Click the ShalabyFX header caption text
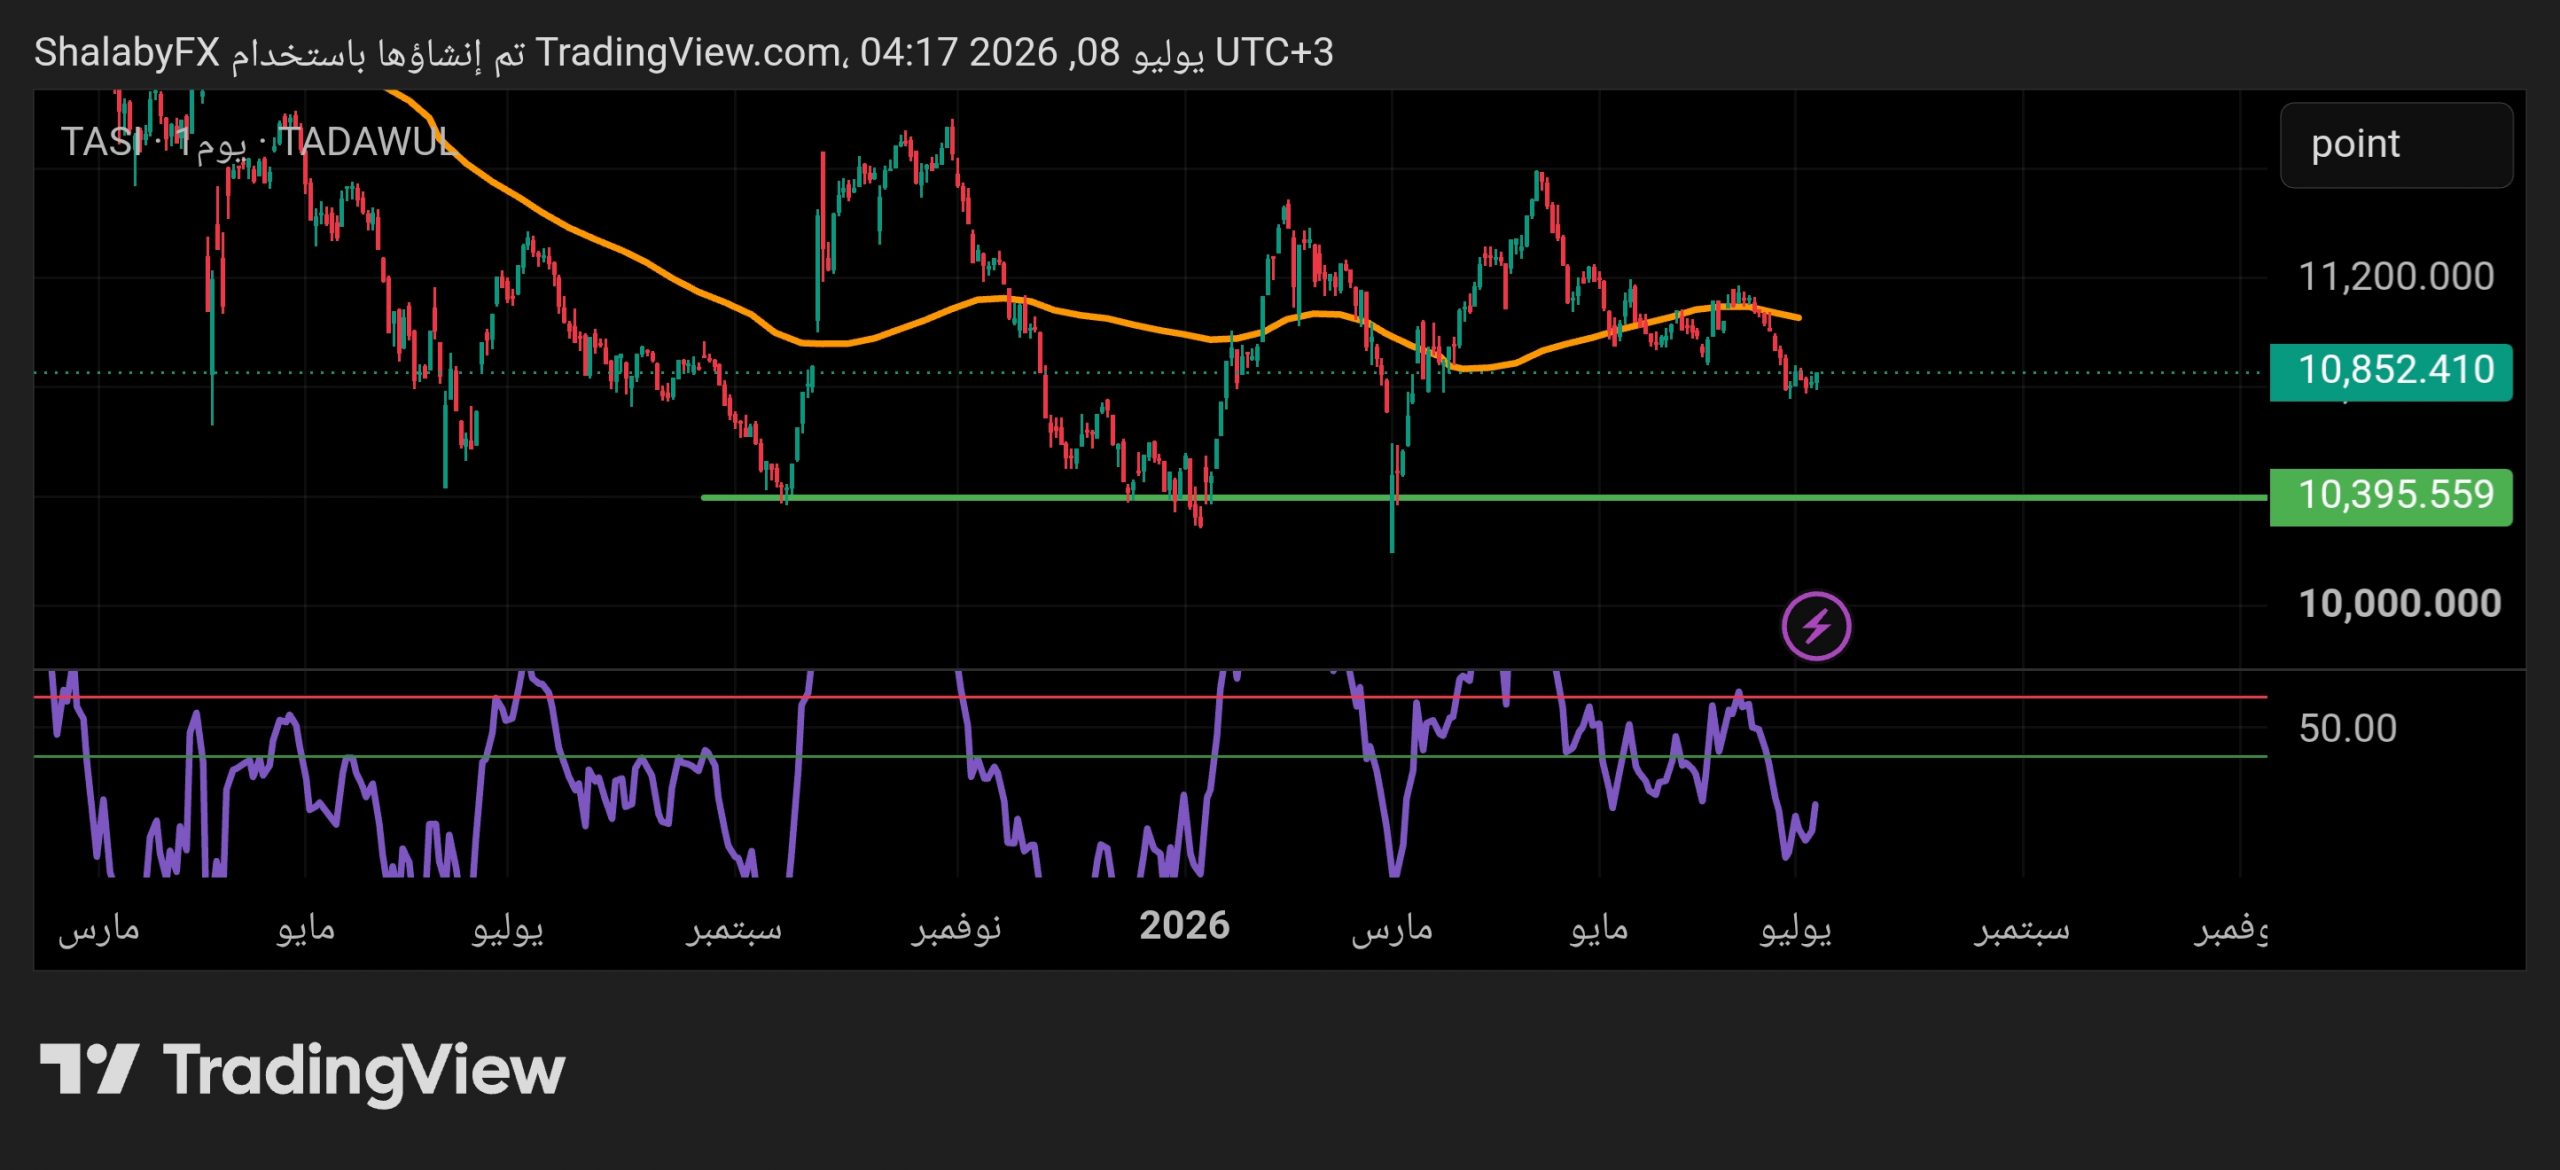The width and height of the screenshot is (2560, 1170). point(684,52)
